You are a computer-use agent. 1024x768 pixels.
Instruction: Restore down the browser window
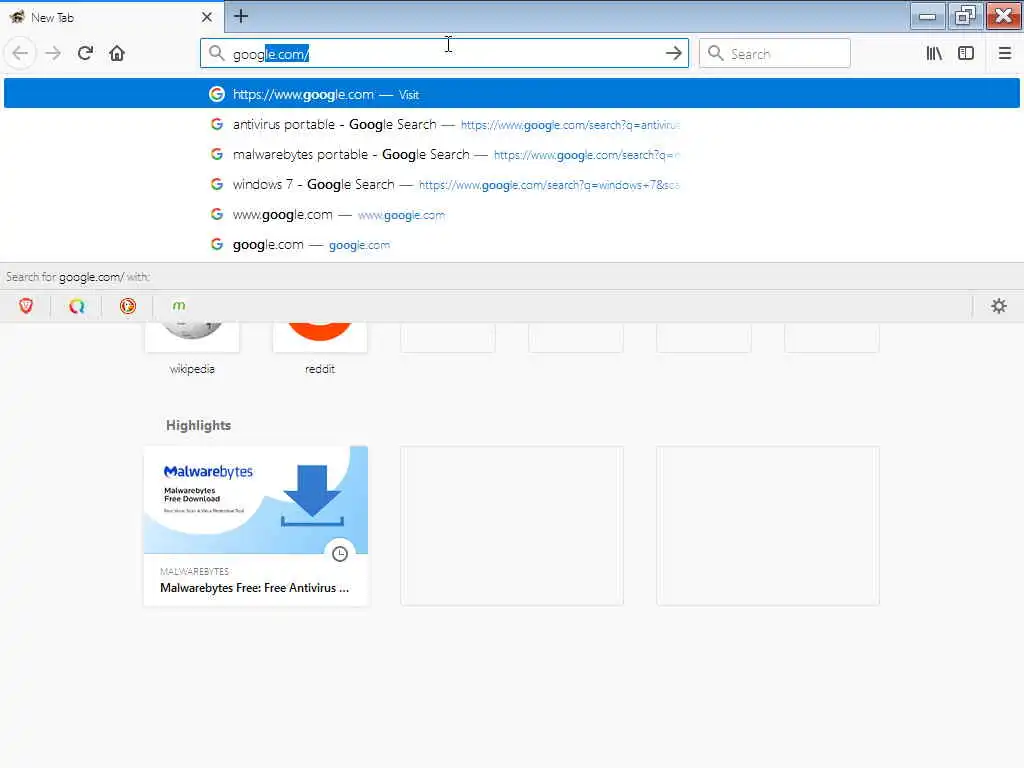965,16
